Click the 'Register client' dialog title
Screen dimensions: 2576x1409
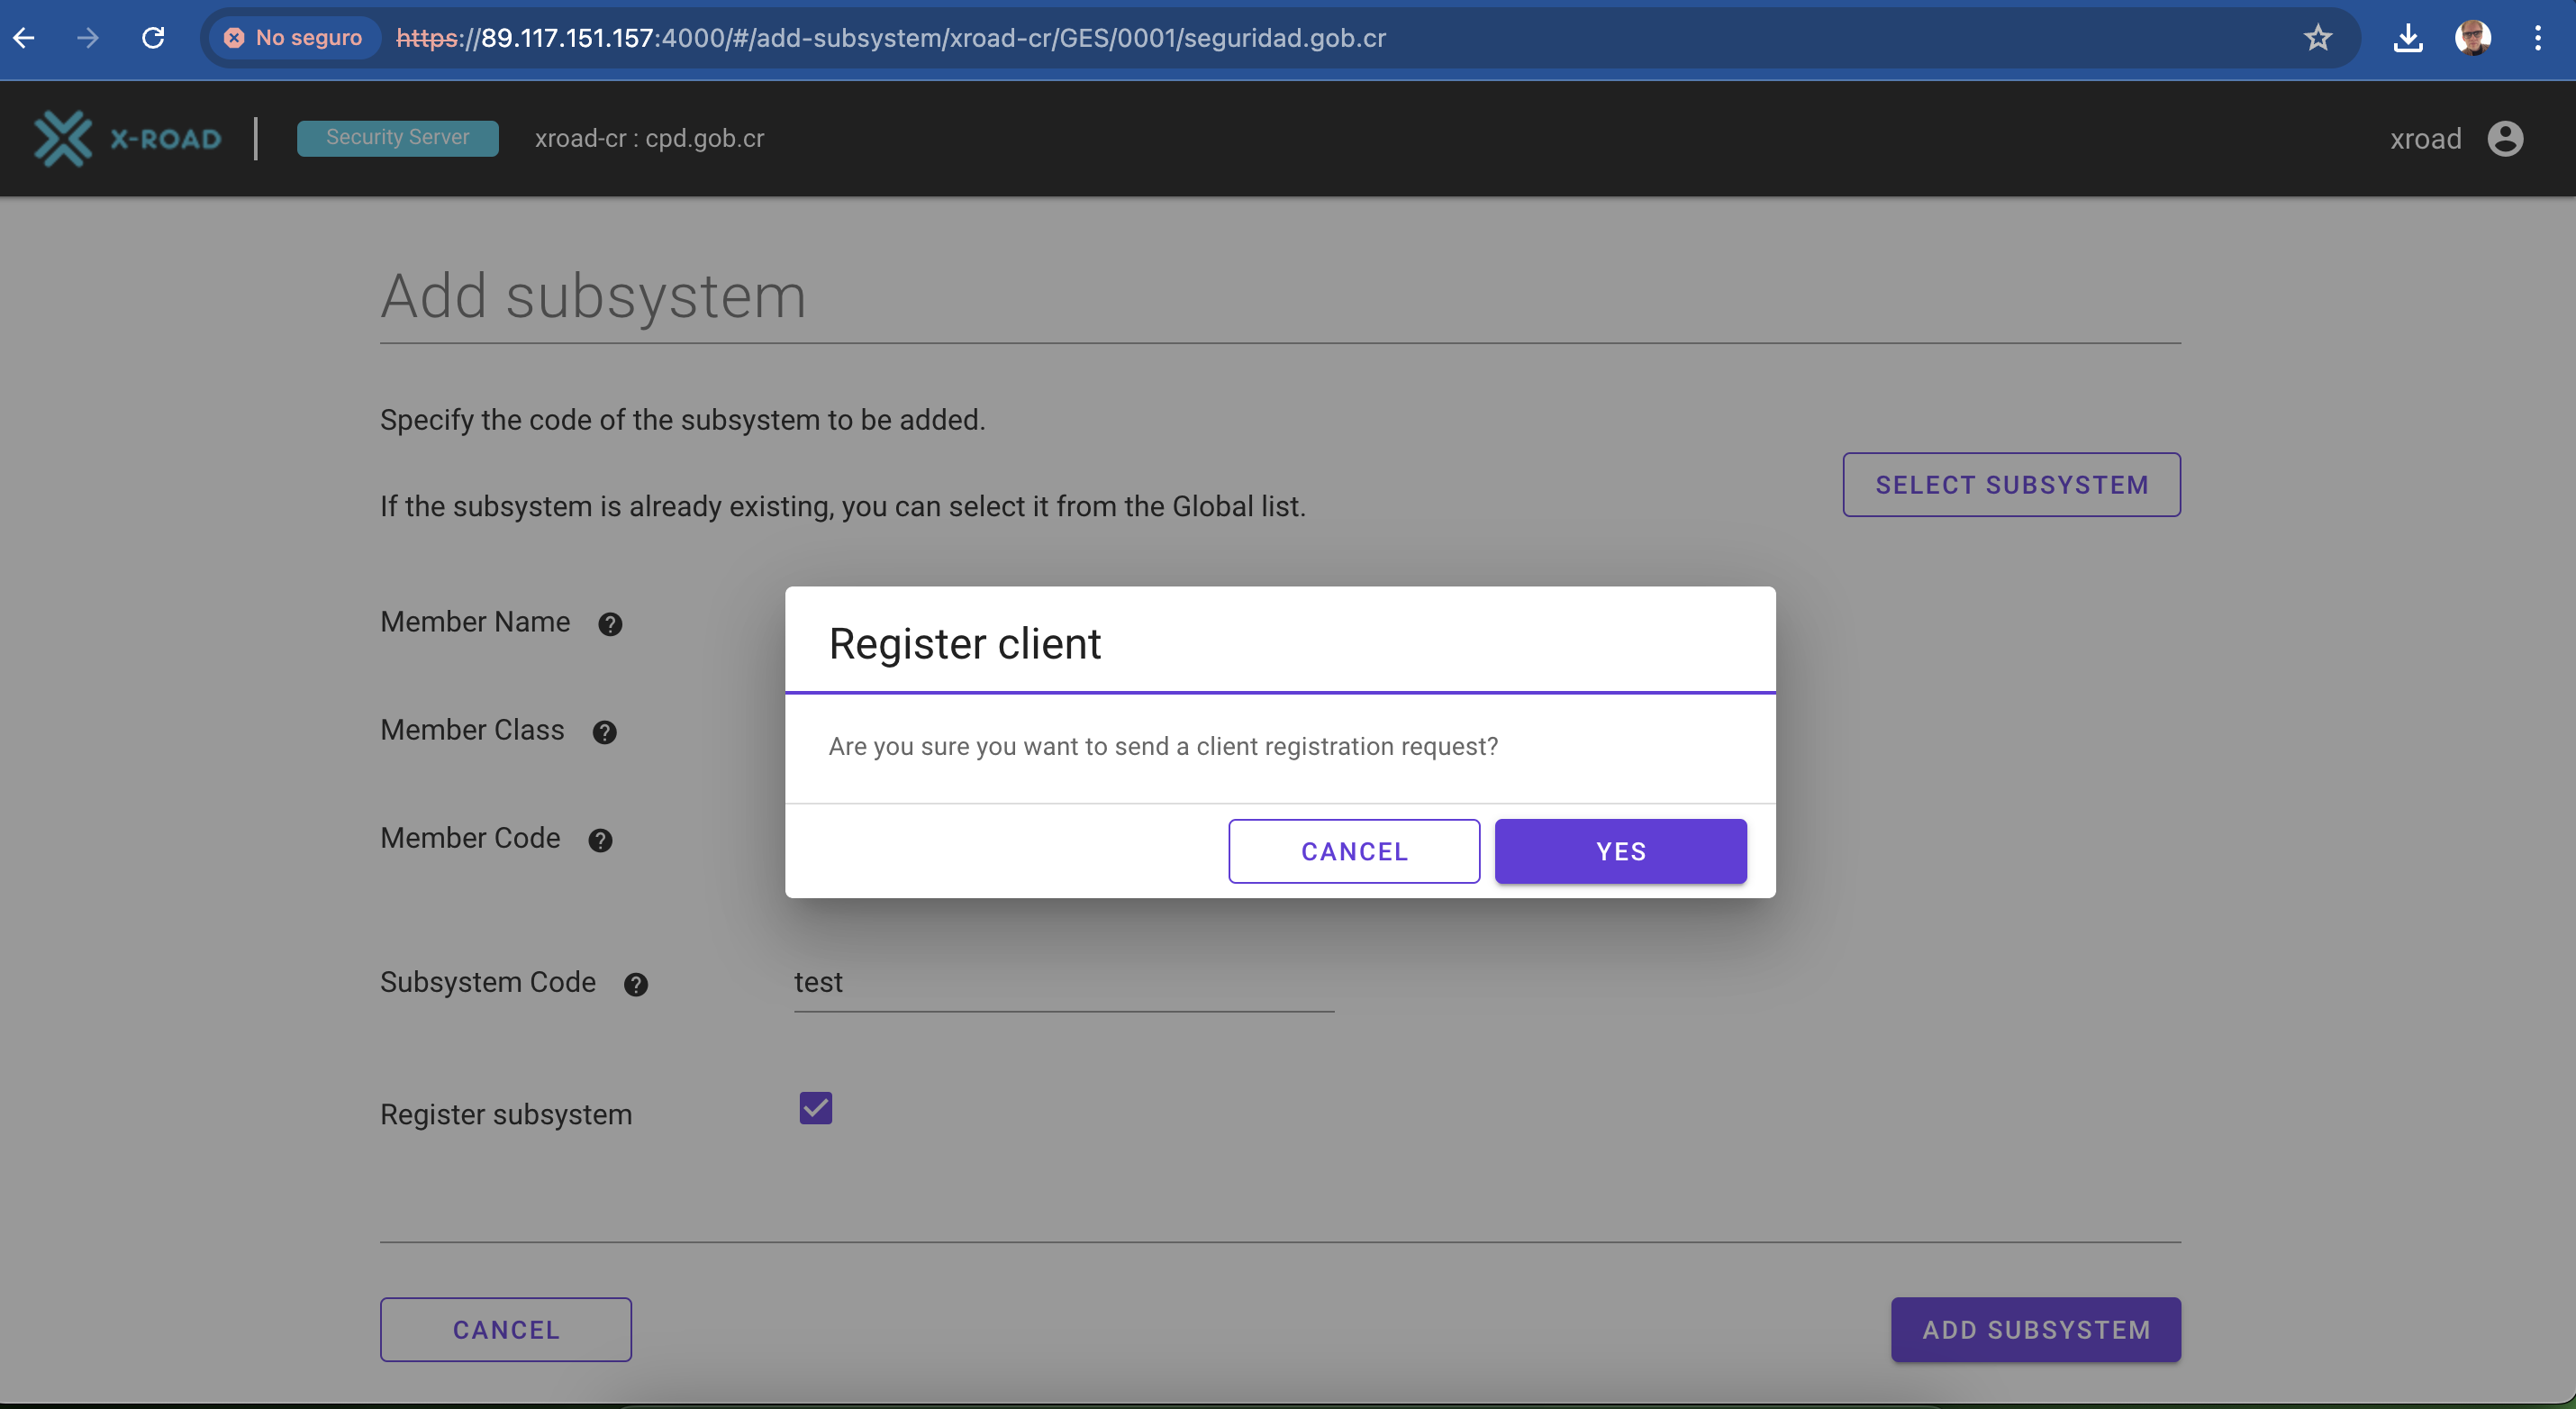(964, 643)
